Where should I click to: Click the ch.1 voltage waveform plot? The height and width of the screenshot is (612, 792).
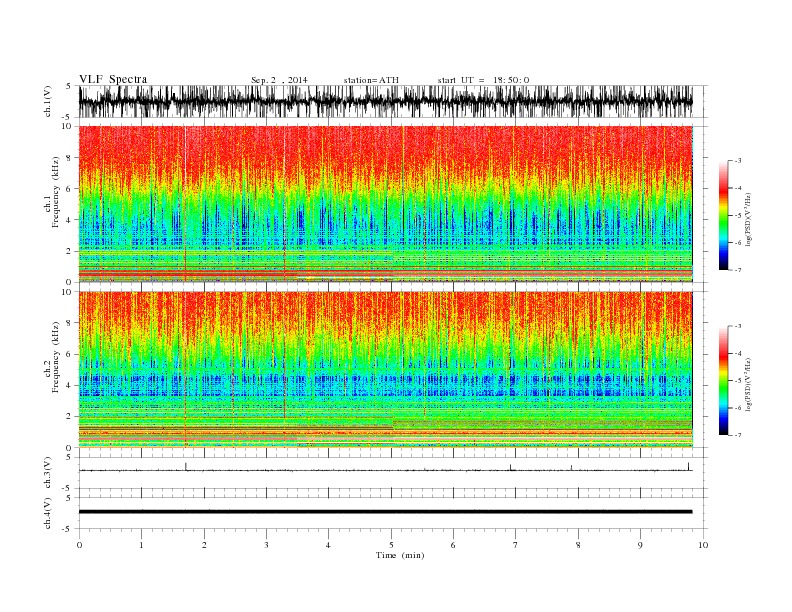point(385,101)
